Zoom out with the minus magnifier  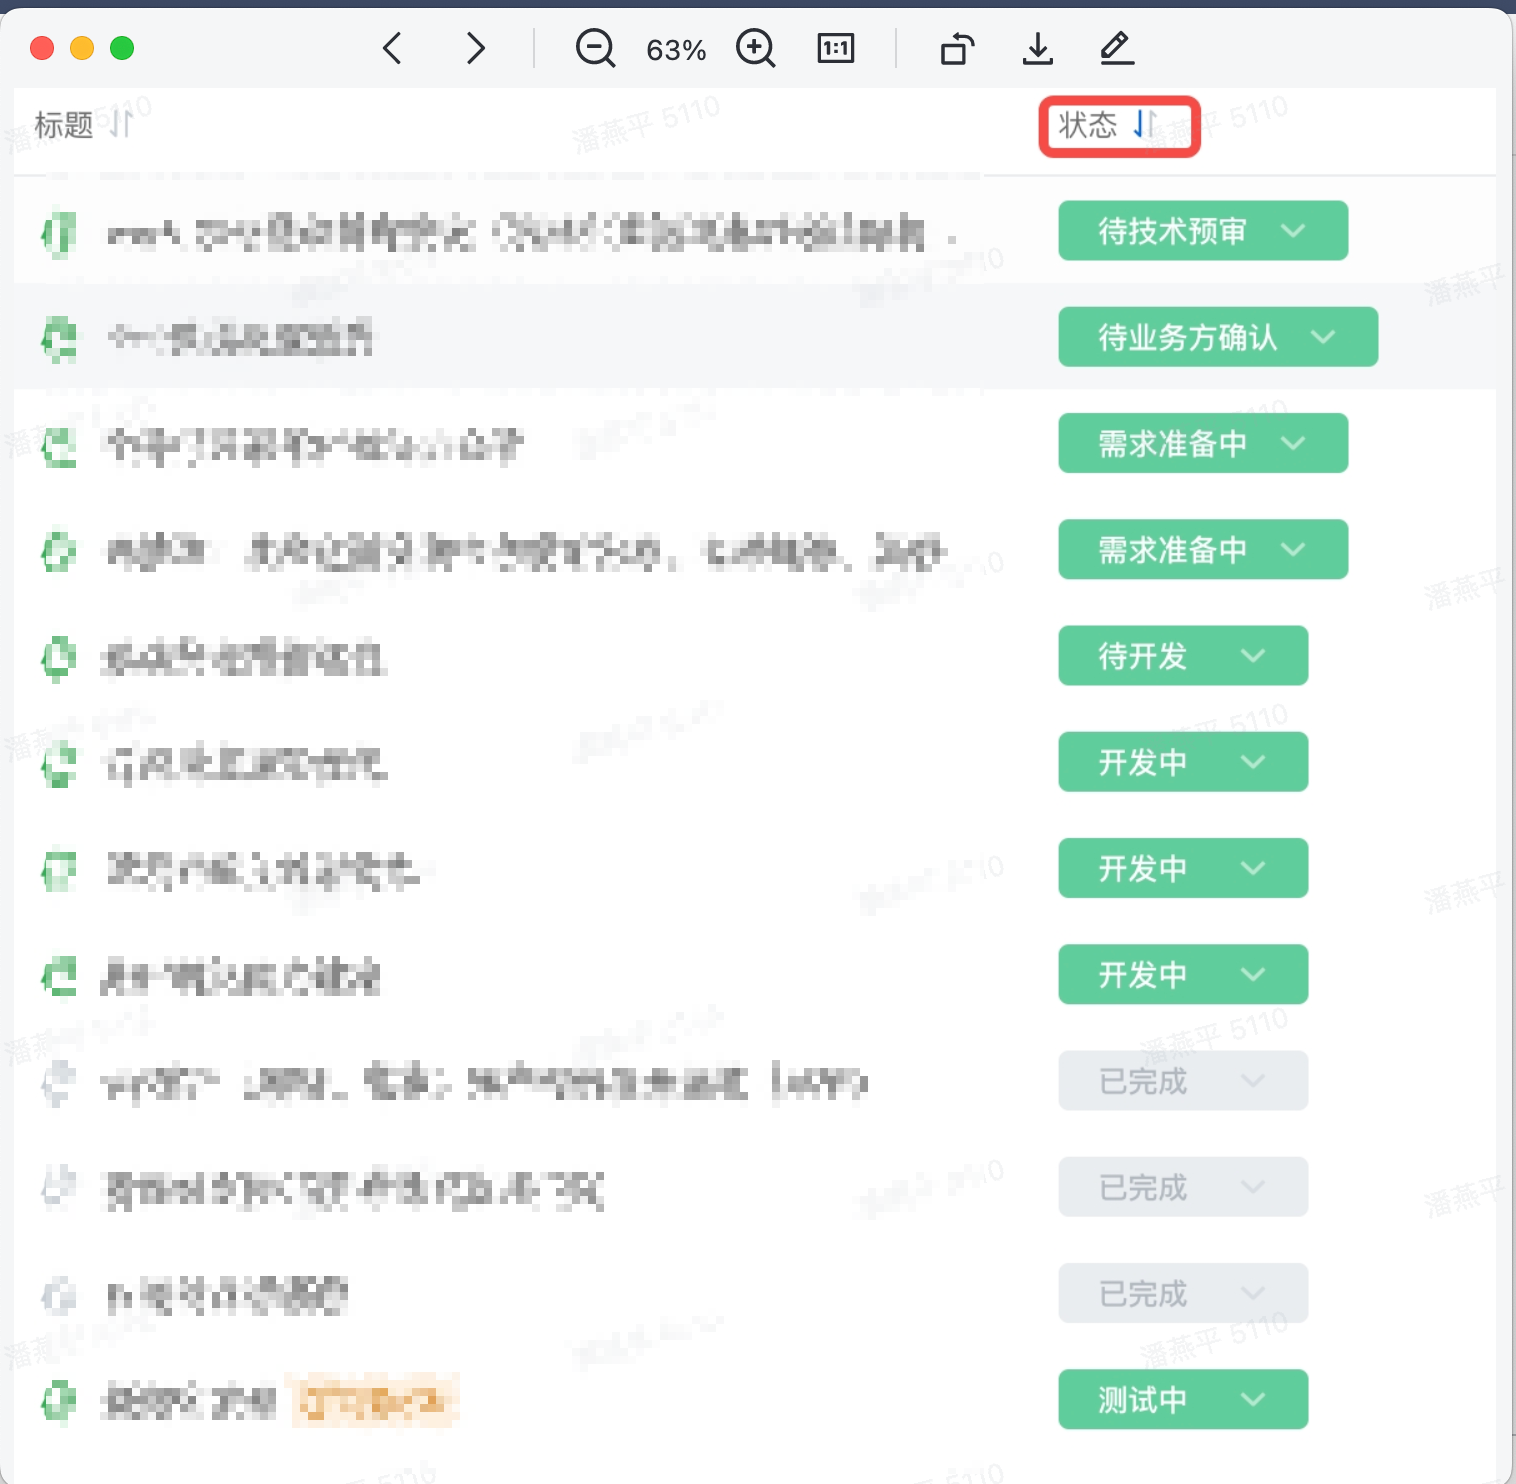click(x=595, y=48)
